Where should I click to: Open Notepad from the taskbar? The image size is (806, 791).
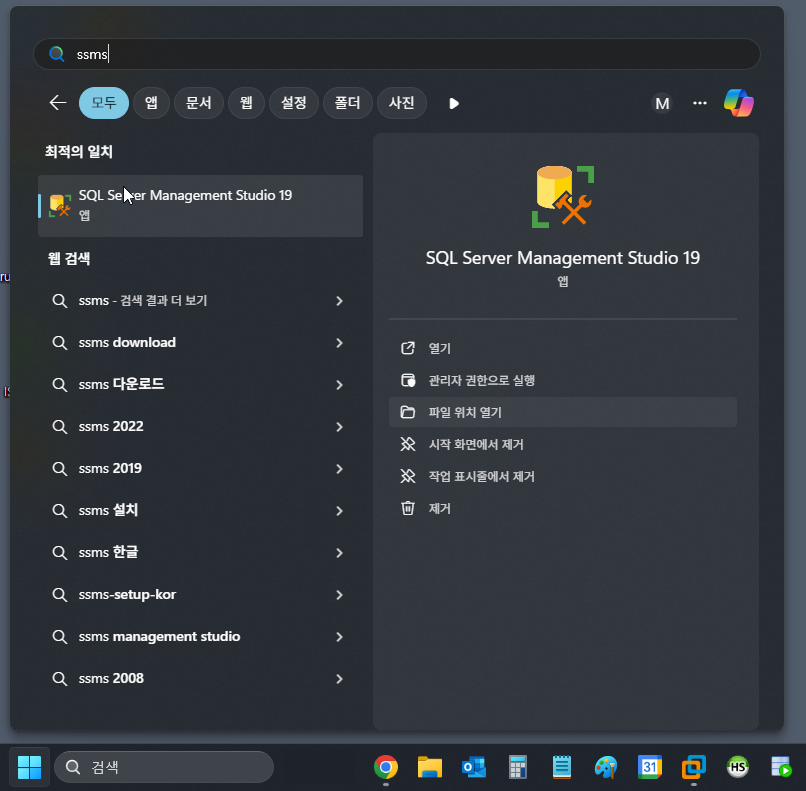[562, 767]
